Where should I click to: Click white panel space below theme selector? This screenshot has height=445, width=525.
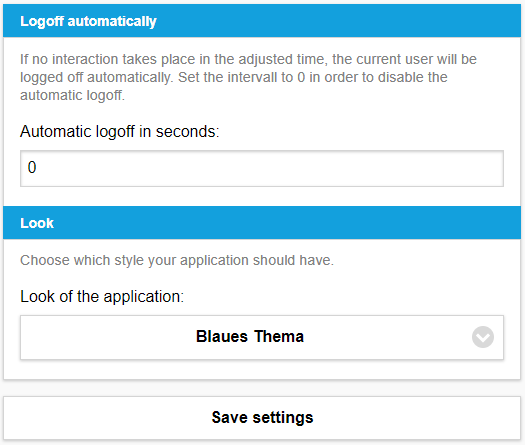click(x=262, y=369)
